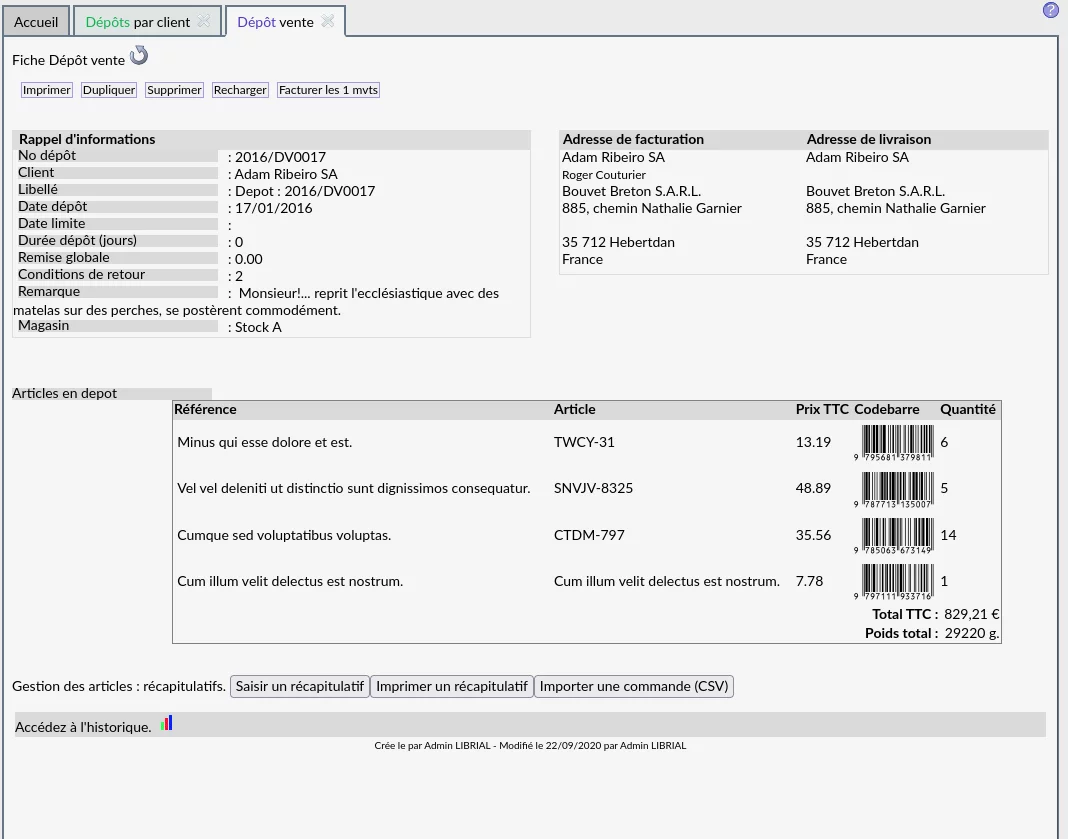The height and width of the screenshot is (839, 1068).
Task: Switch to the Accueil tab
Action: (x=36, y=22)
